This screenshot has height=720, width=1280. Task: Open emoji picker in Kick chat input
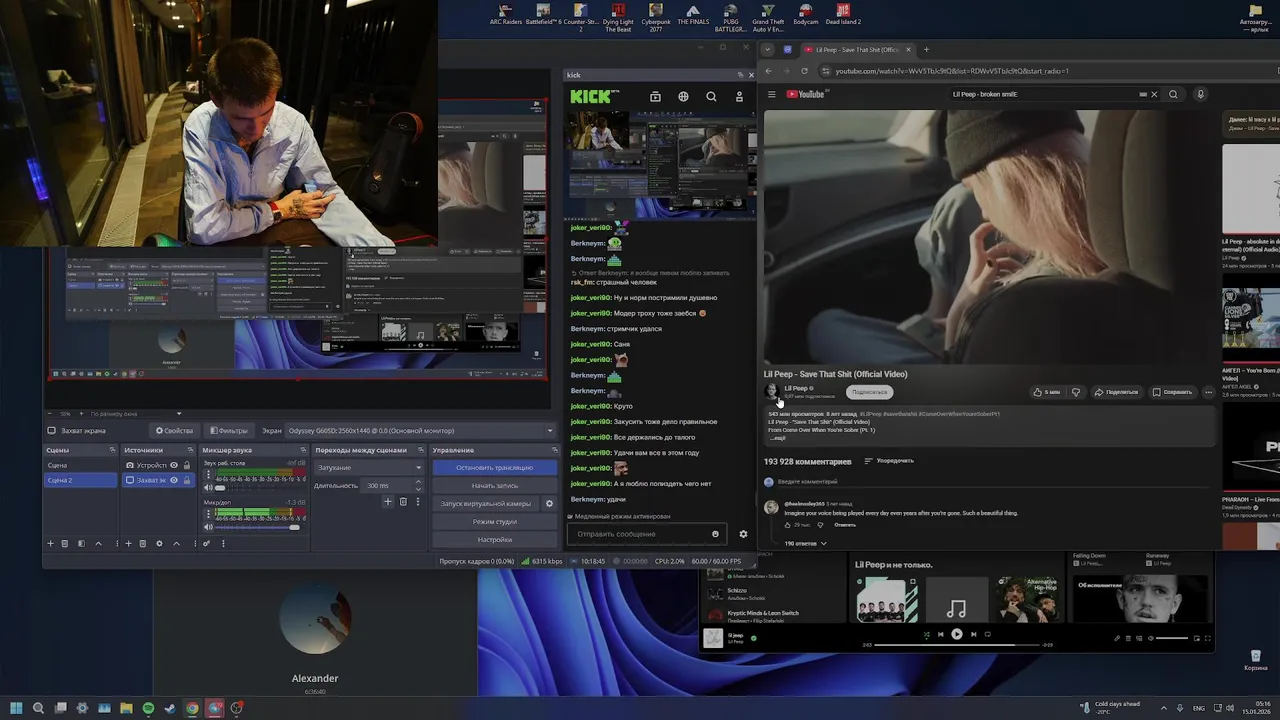(x=715, y=534)
